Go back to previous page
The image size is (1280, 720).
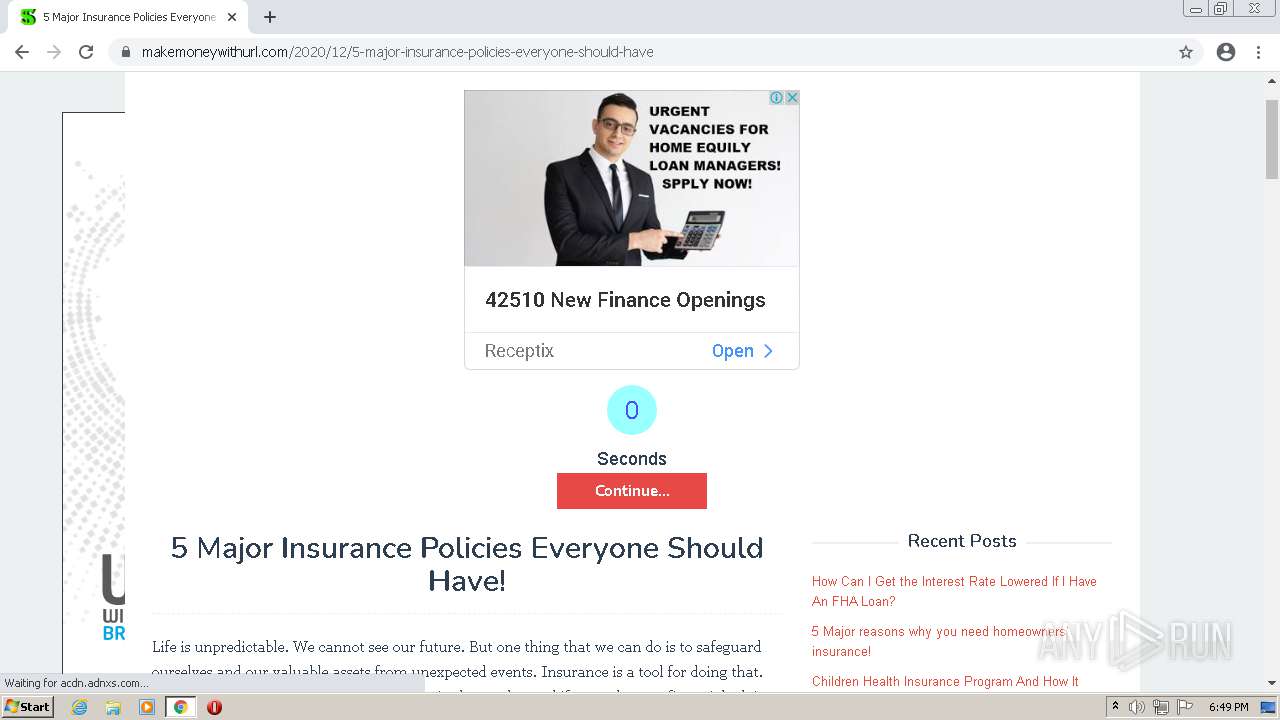click(x=22, y=52)
